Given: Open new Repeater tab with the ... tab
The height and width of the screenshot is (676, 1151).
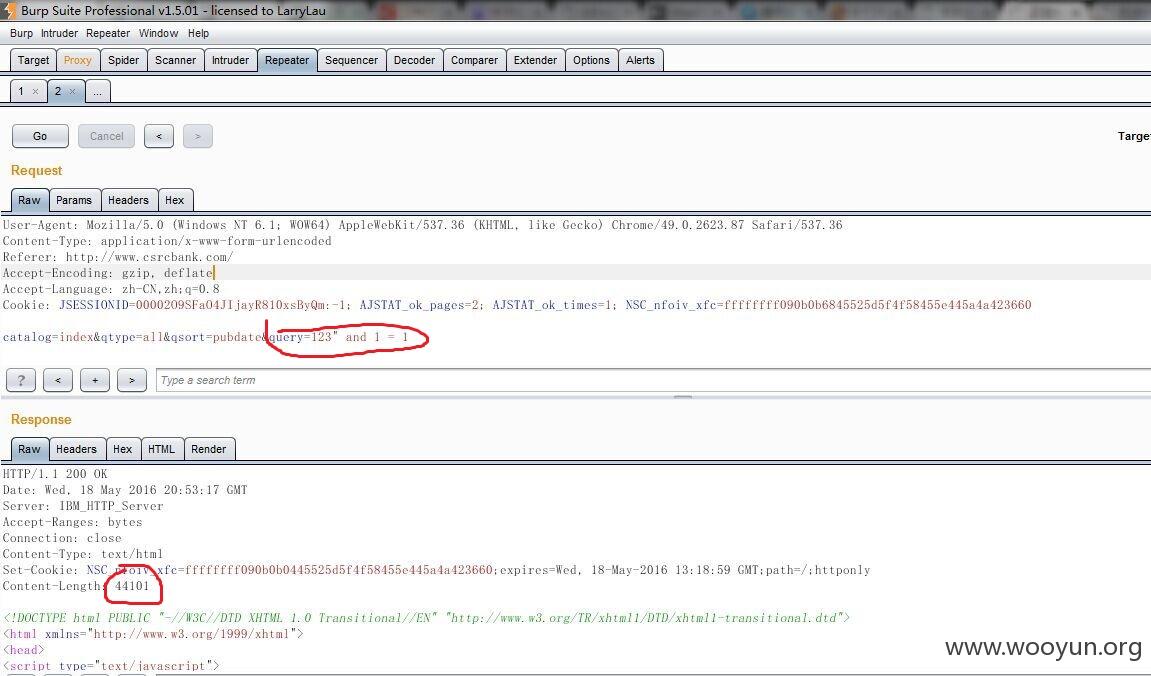Looking at the screenshot, I should tap(98, 91).
